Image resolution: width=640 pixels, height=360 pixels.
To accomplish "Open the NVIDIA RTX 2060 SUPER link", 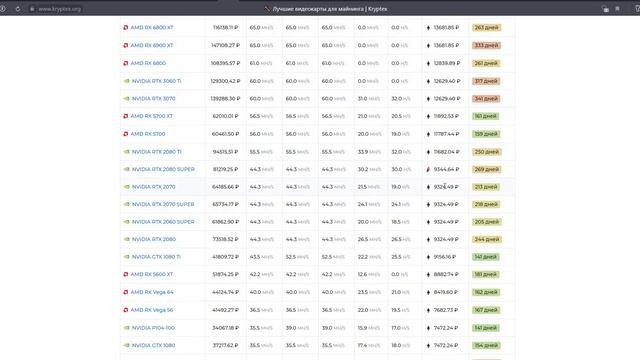I will click(x=163, y=222).
